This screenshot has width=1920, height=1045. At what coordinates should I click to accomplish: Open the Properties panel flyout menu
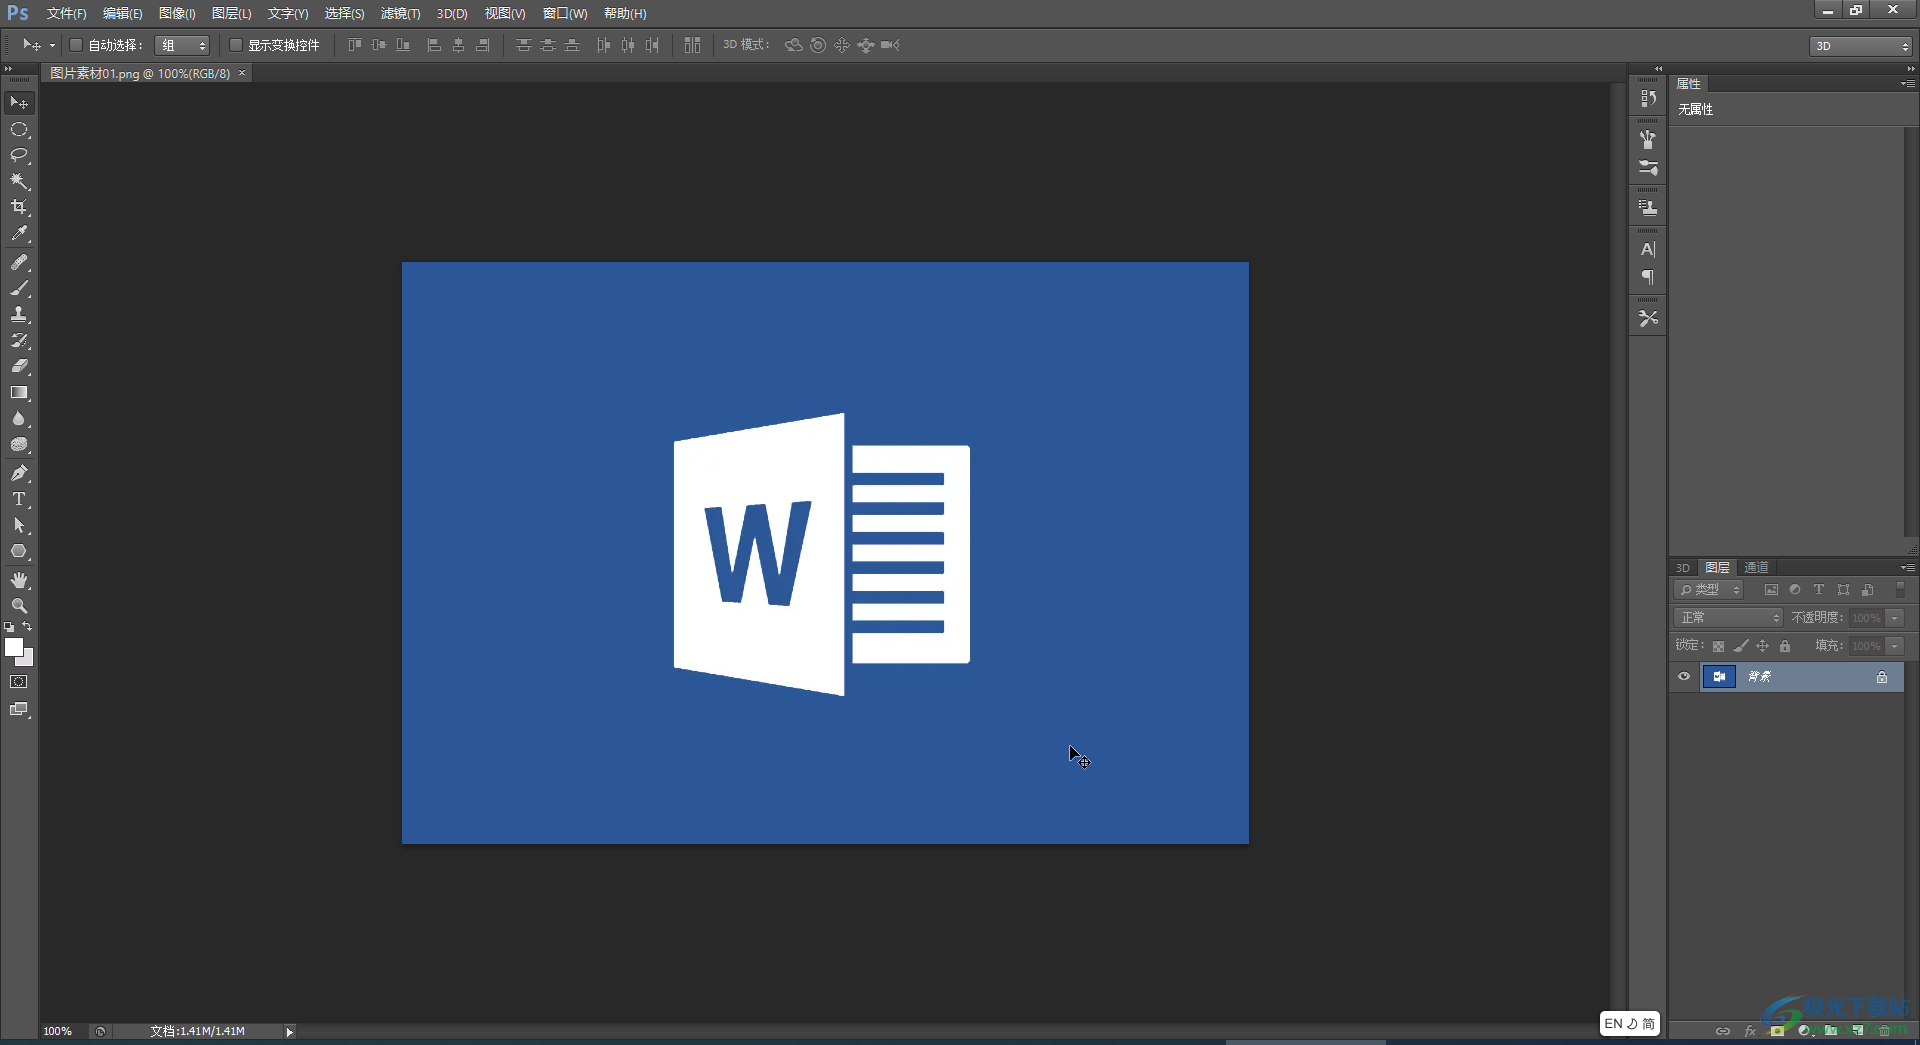(x=1907, y=84)
